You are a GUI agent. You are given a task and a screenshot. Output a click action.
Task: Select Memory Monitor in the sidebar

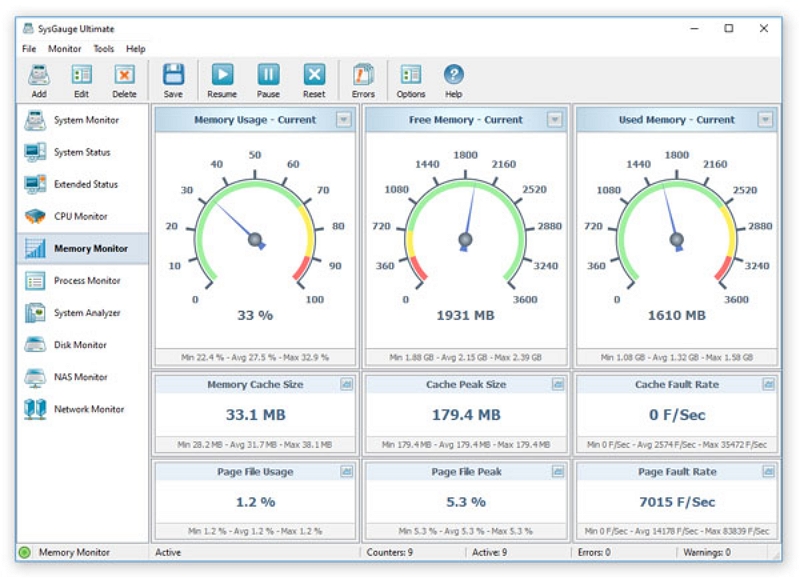click(x=83, y=248)
